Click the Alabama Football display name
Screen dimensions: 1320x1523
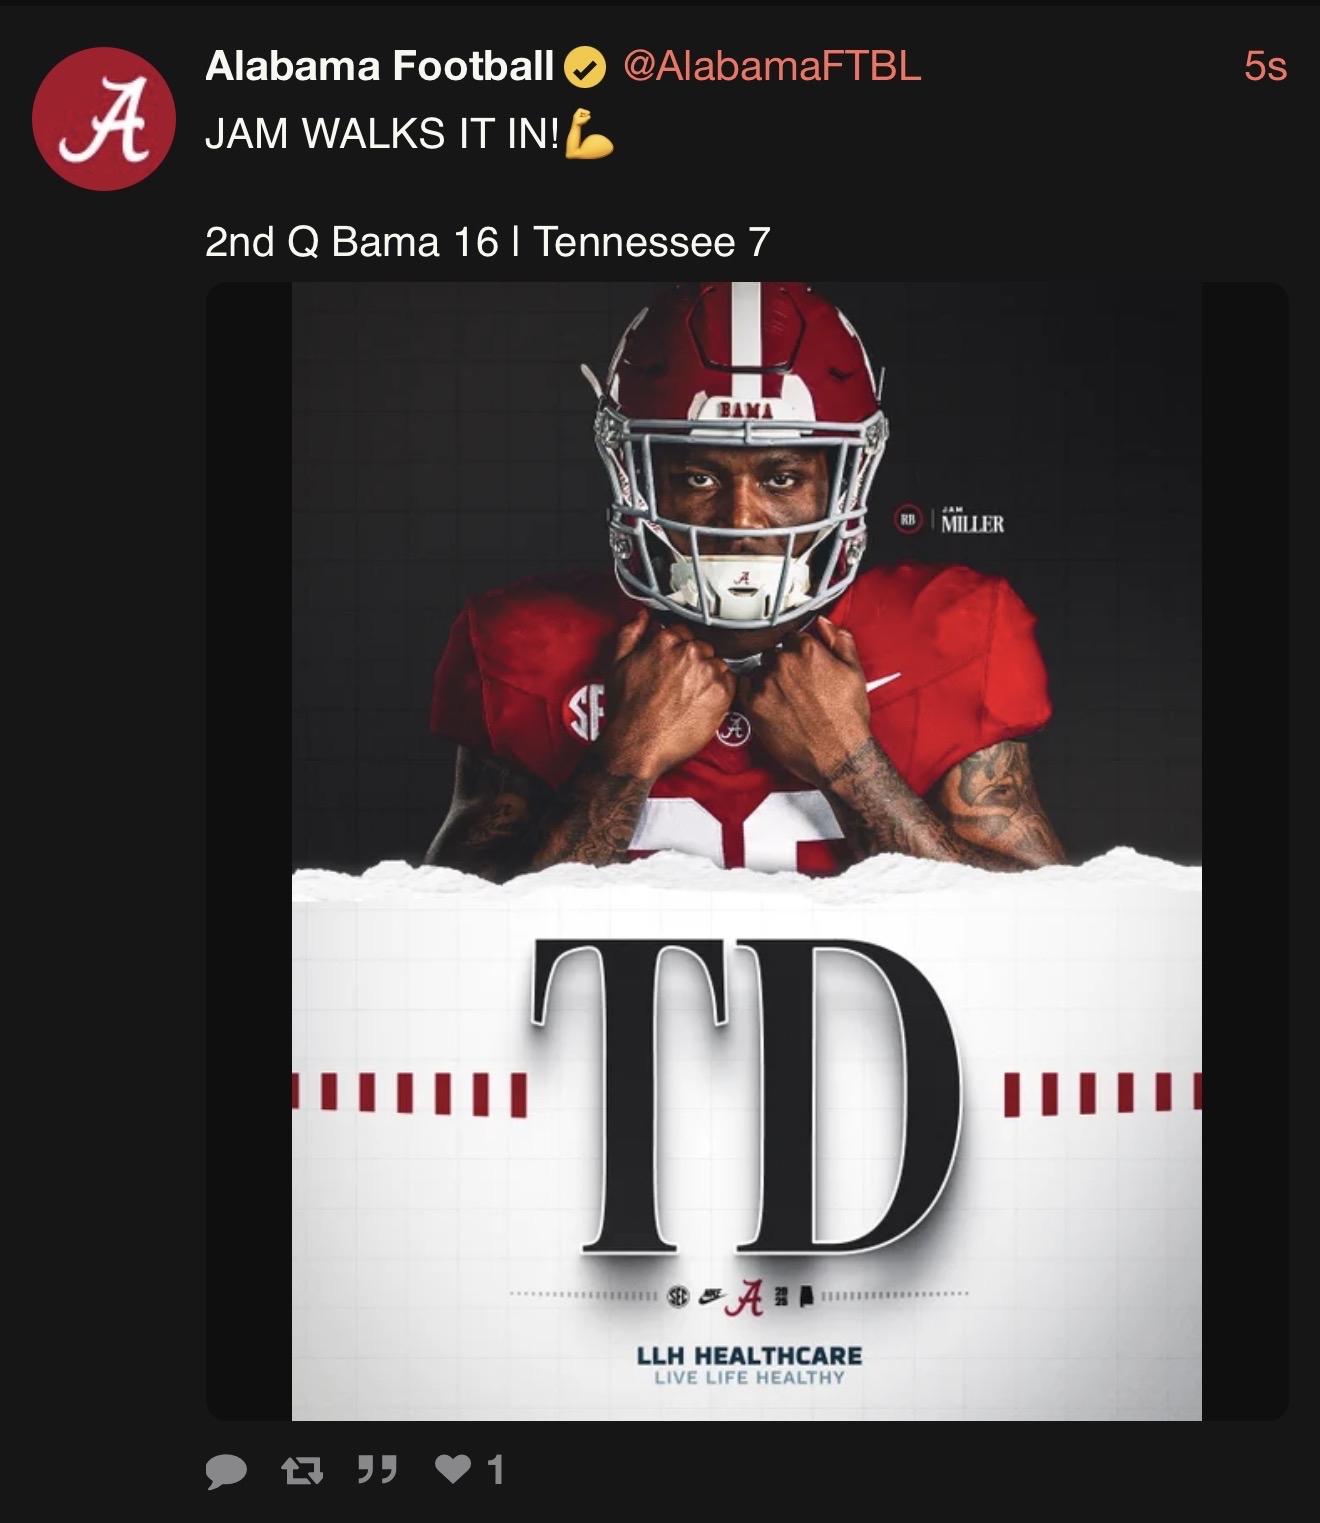click(x=379, y=66)
